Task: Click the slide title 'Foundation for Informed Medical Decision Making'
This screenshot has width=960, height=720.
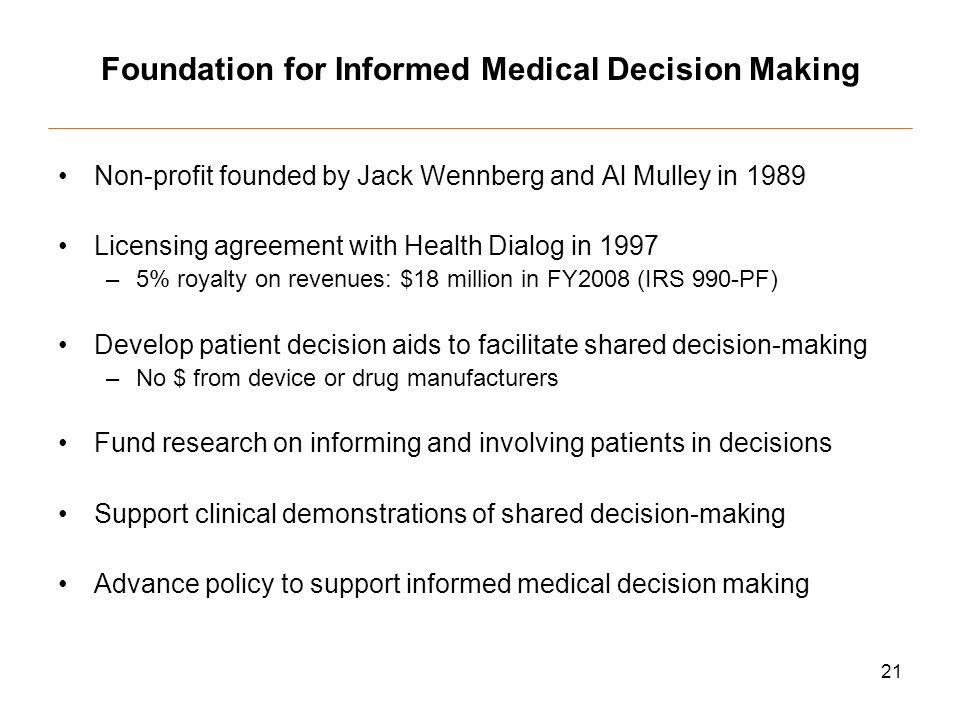Action: 480,69
